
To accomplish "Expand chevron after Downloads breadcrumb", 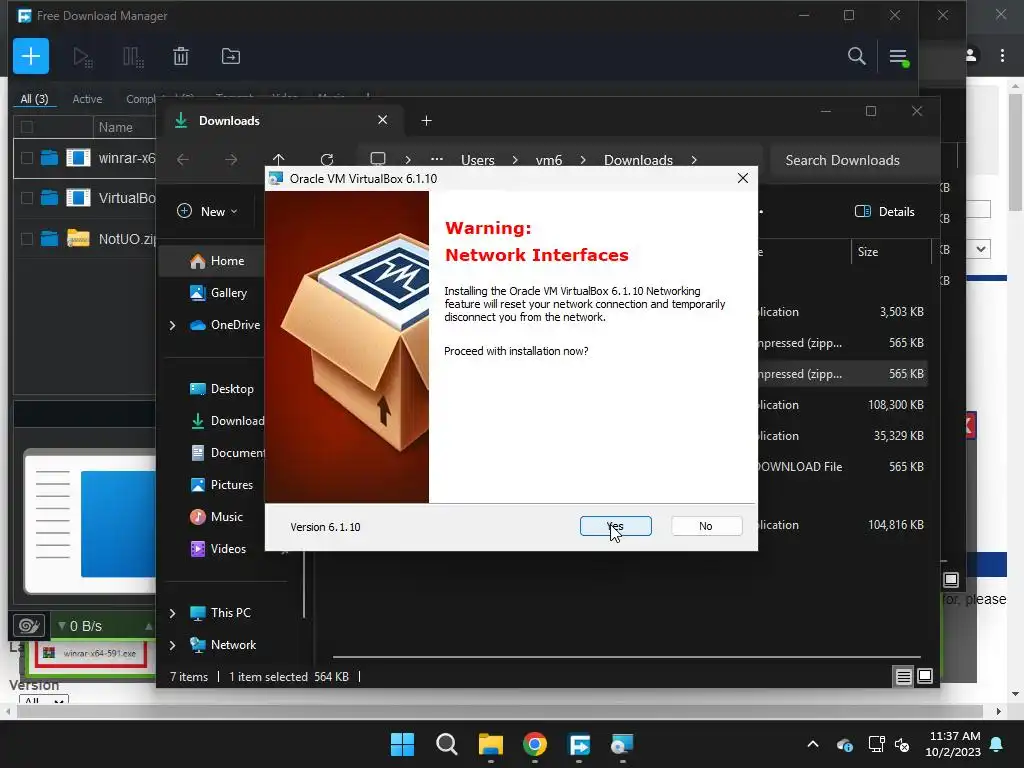I will tap(694, 160).
